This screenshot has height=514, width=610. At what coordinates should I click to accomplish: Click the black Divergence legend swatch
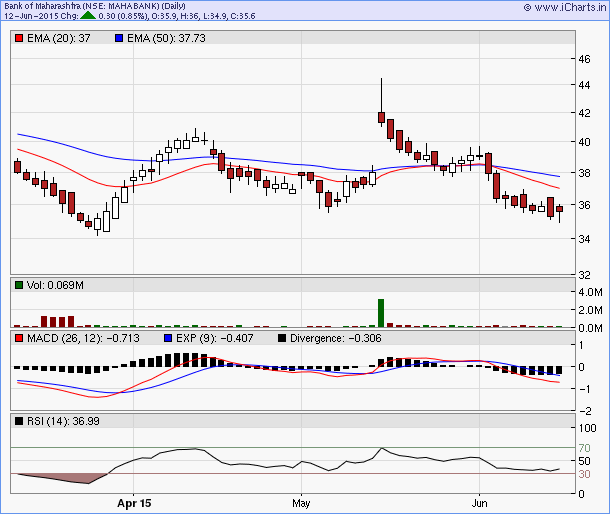pyautogui.click(x=282, y=338)
